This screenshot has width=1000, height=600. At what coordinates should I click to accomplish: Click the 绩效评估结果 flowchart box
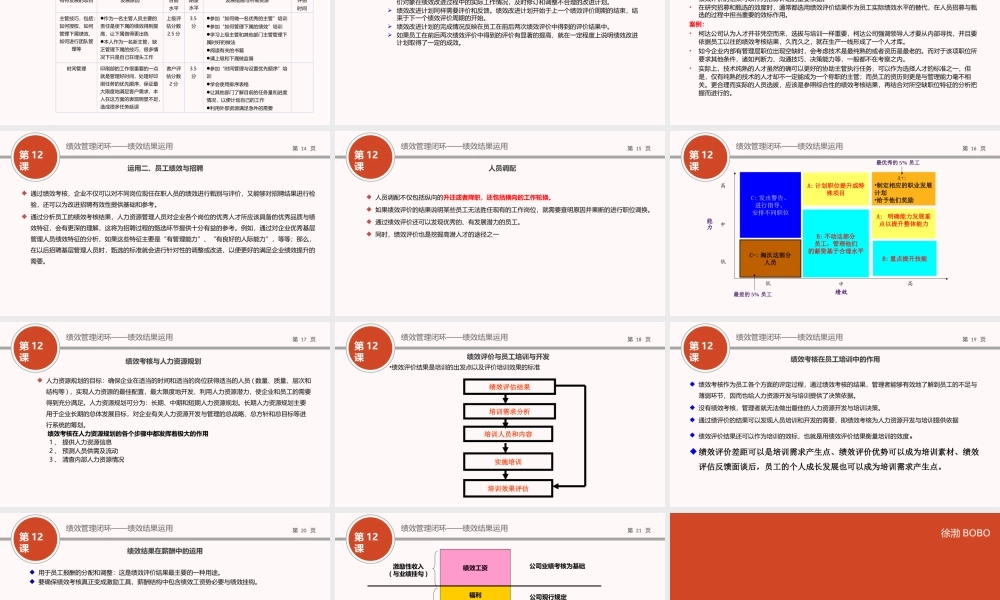(508, 387)
